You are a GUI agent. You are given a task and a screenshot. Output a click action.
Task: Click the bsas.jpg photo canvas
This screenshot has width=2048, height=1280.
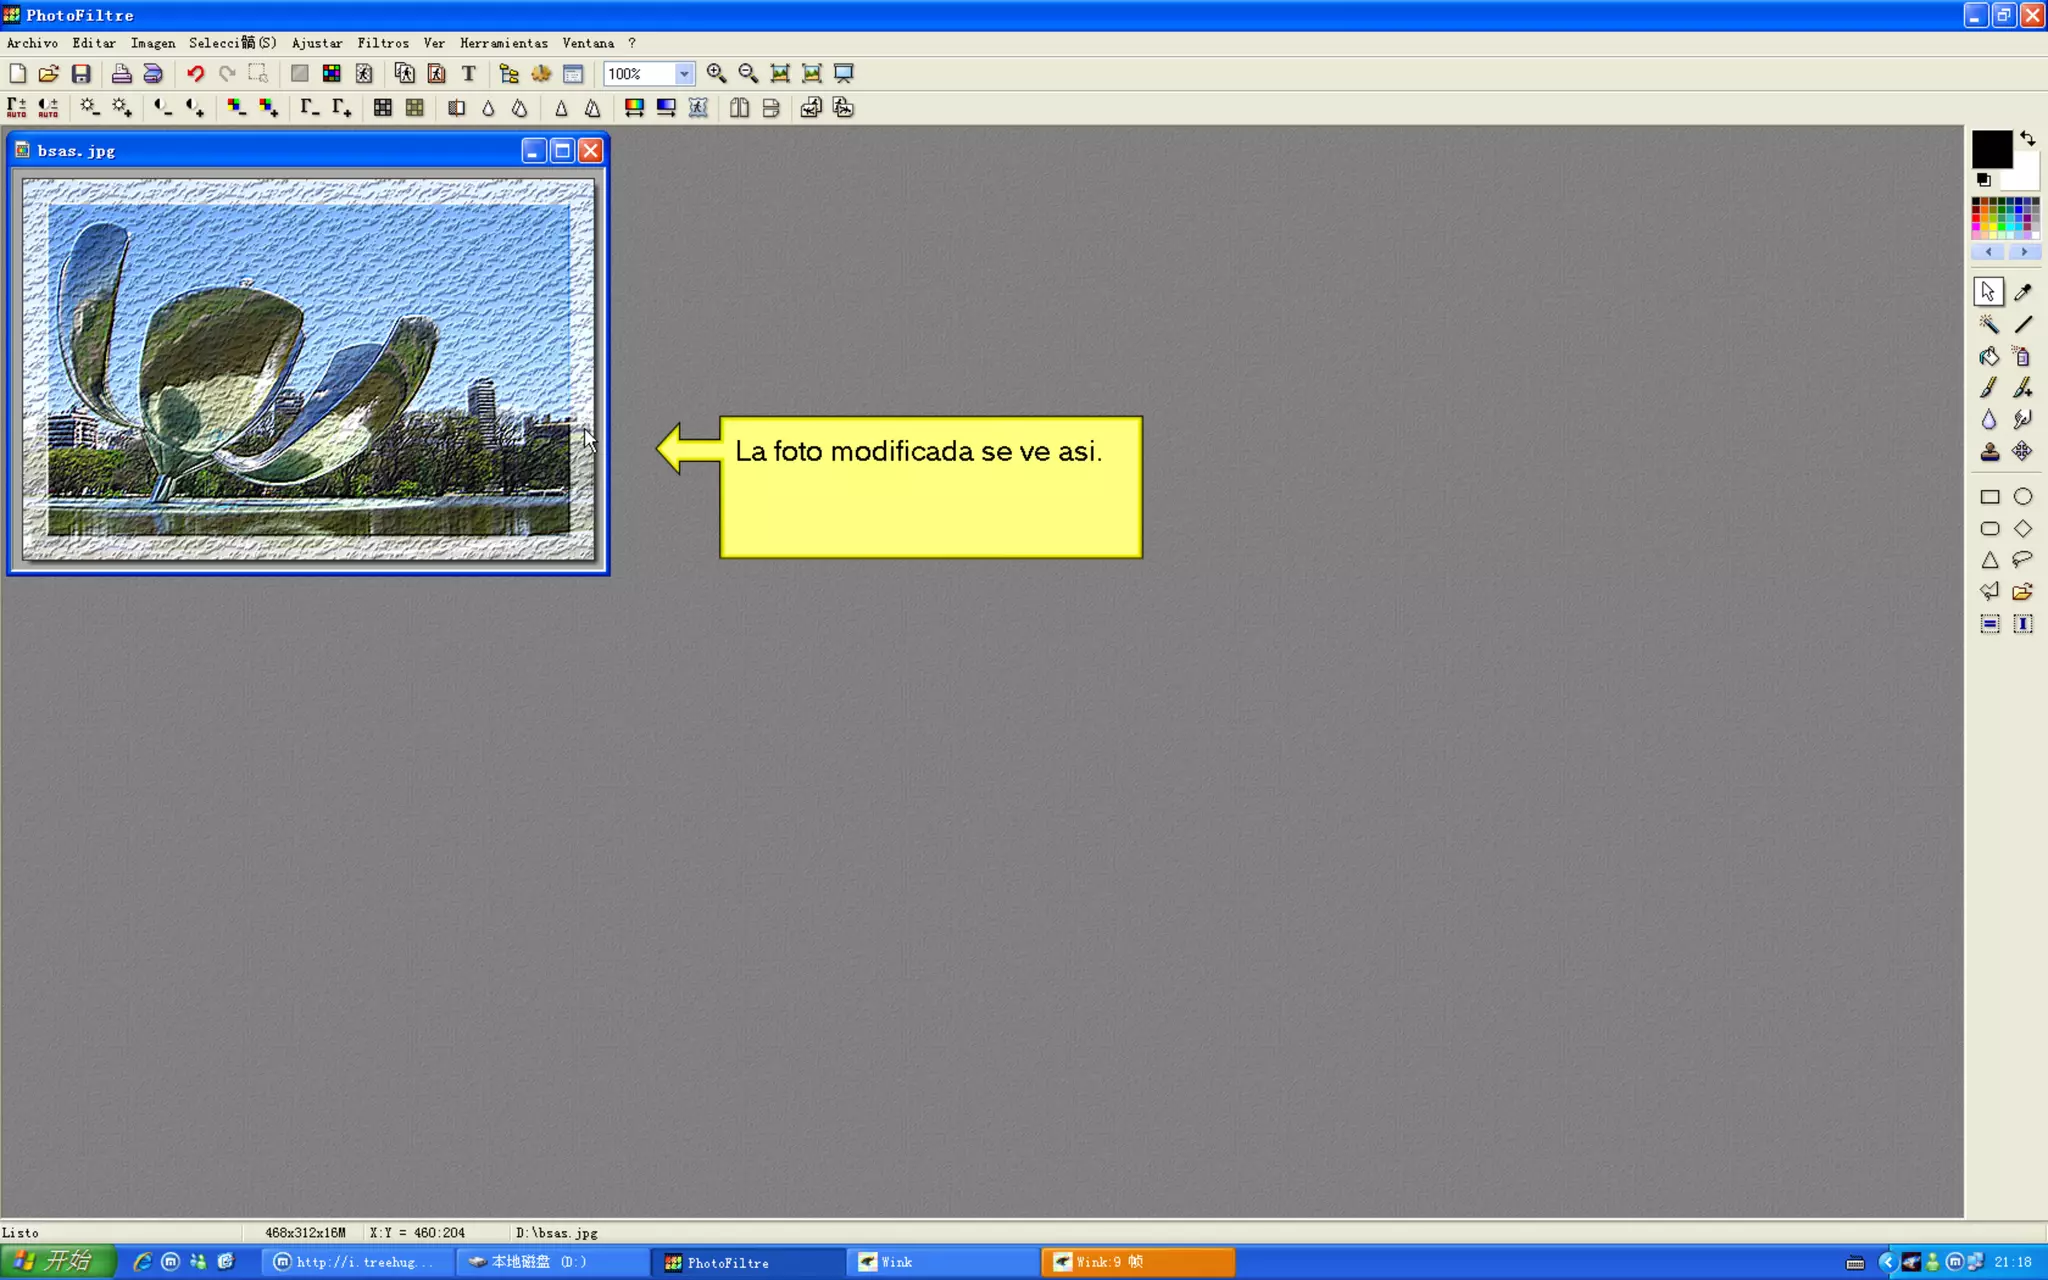[308, 369]
